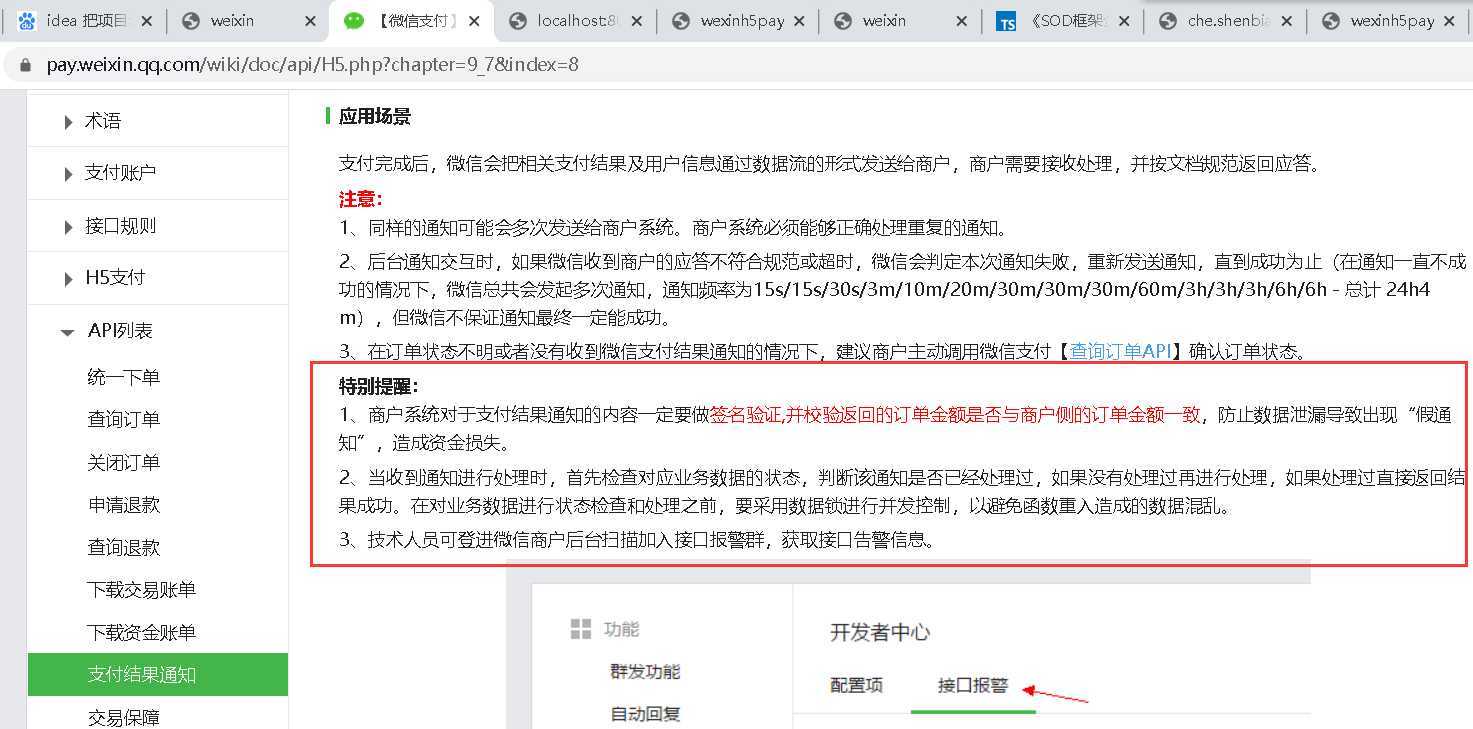The width and height of the screenshot is (1473, 729).
Task: Open the 下载交易账单 sidebar item
Action: [x=141, y=590]
